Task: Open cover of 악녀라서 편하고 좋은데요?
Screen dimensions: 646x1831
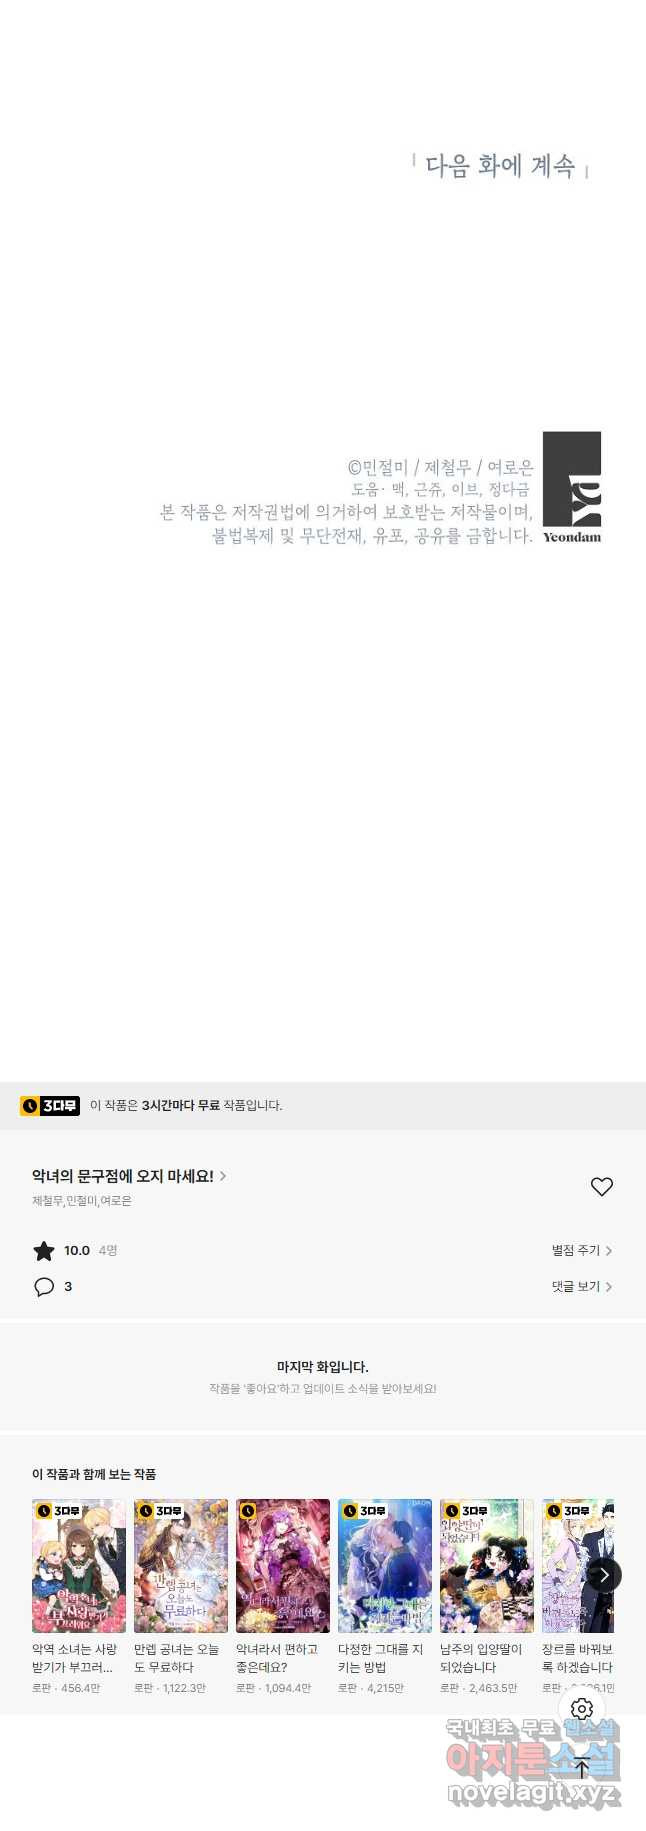Action: point(283,1566)
